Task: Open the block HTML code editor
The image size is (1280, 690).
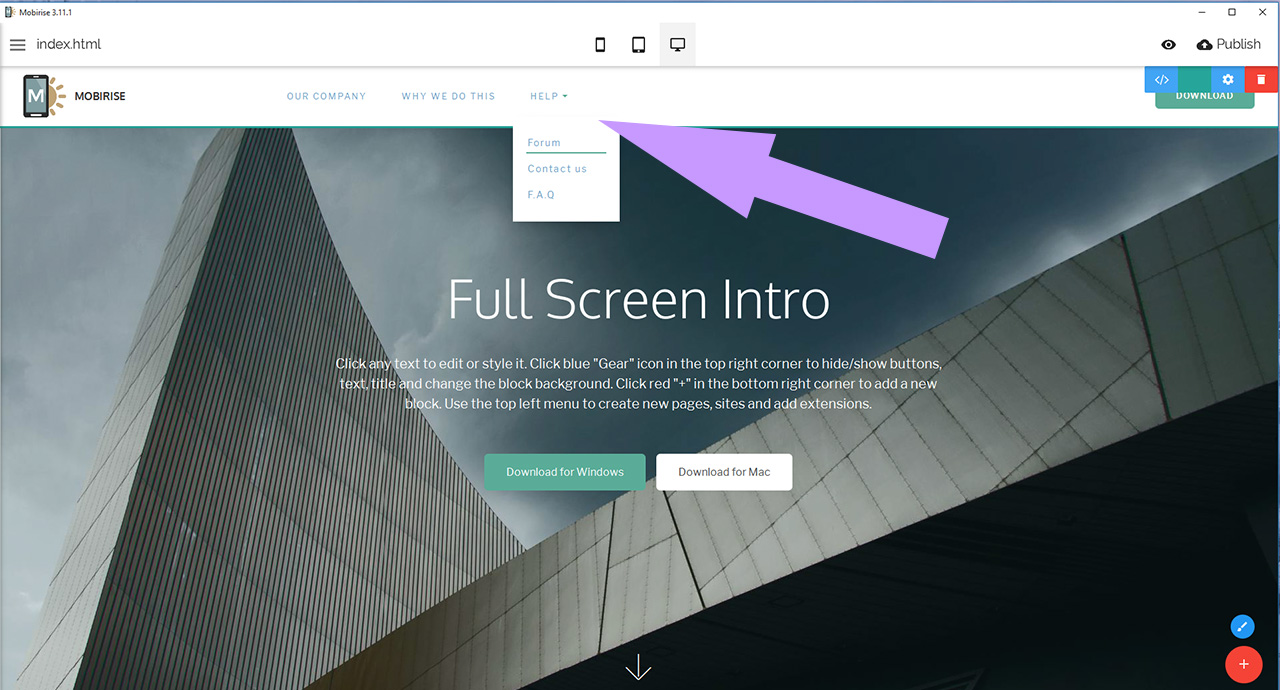Action: tap(1160, 79)
